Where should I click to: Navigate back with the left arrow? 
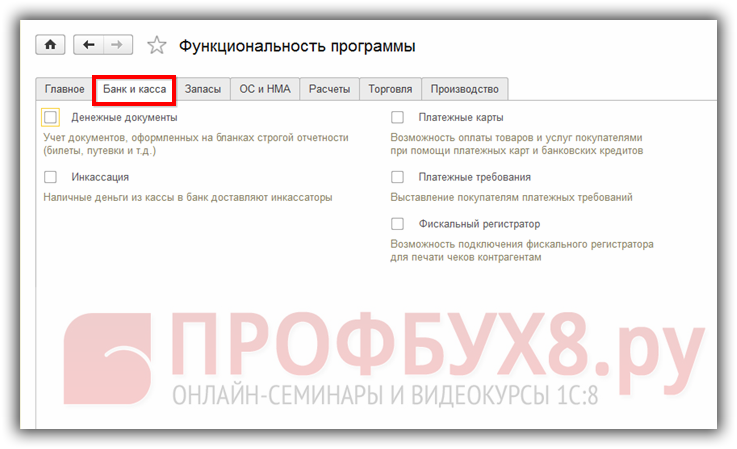(x=88, y=45)
